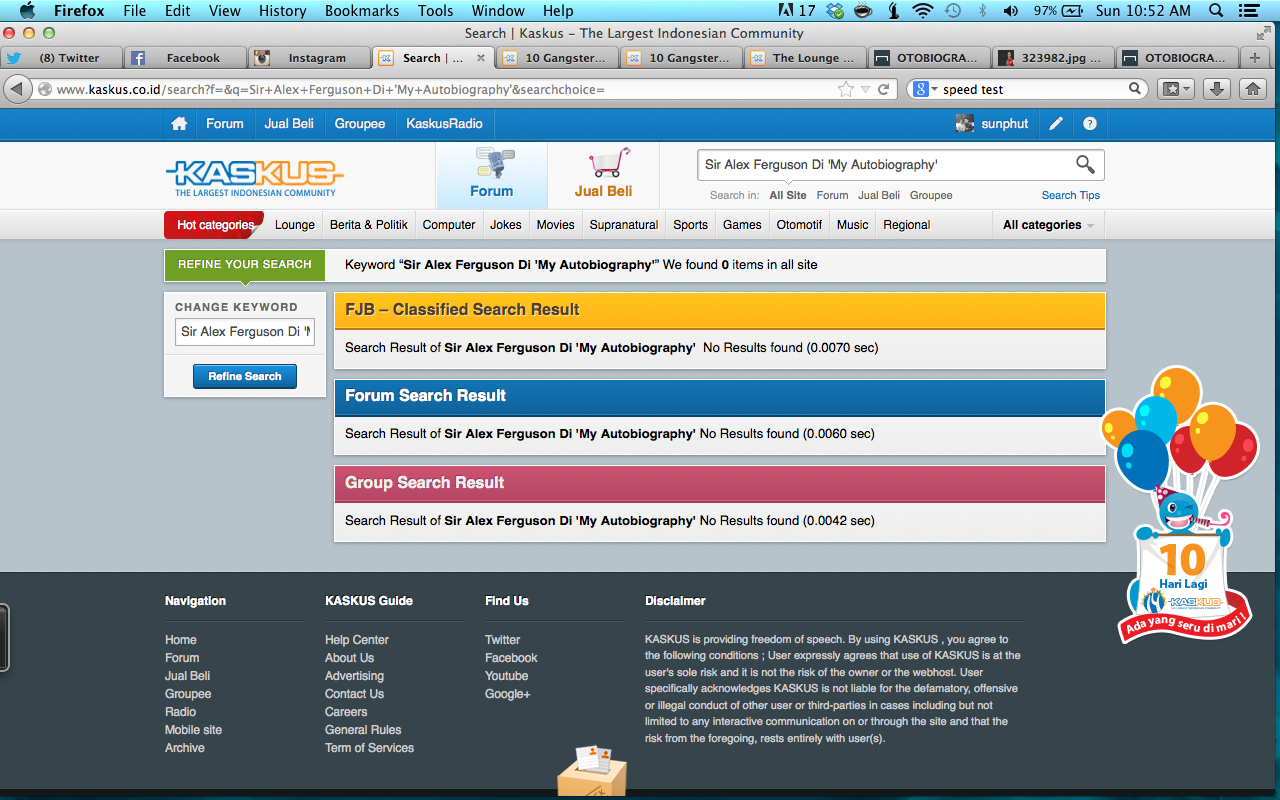Click the sunphut username link
Viewport: 1280px width, 800px height.
pyautogui.click(x=1005, y=124)
